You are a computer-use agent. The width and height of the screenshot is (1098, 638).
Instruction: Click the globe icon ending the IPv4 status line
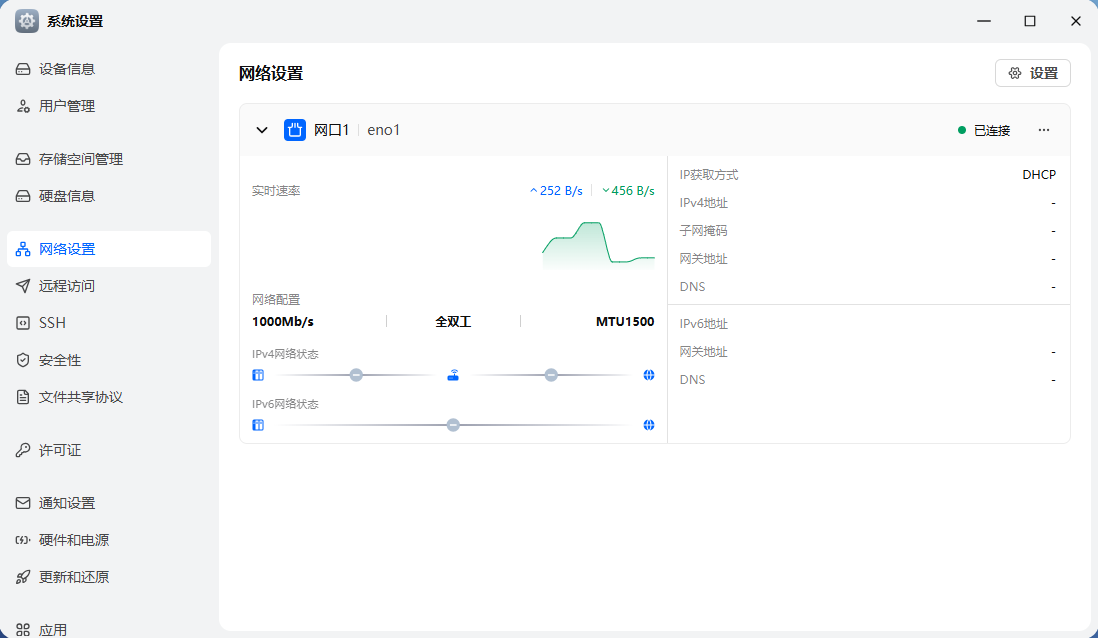pos(649,374)
